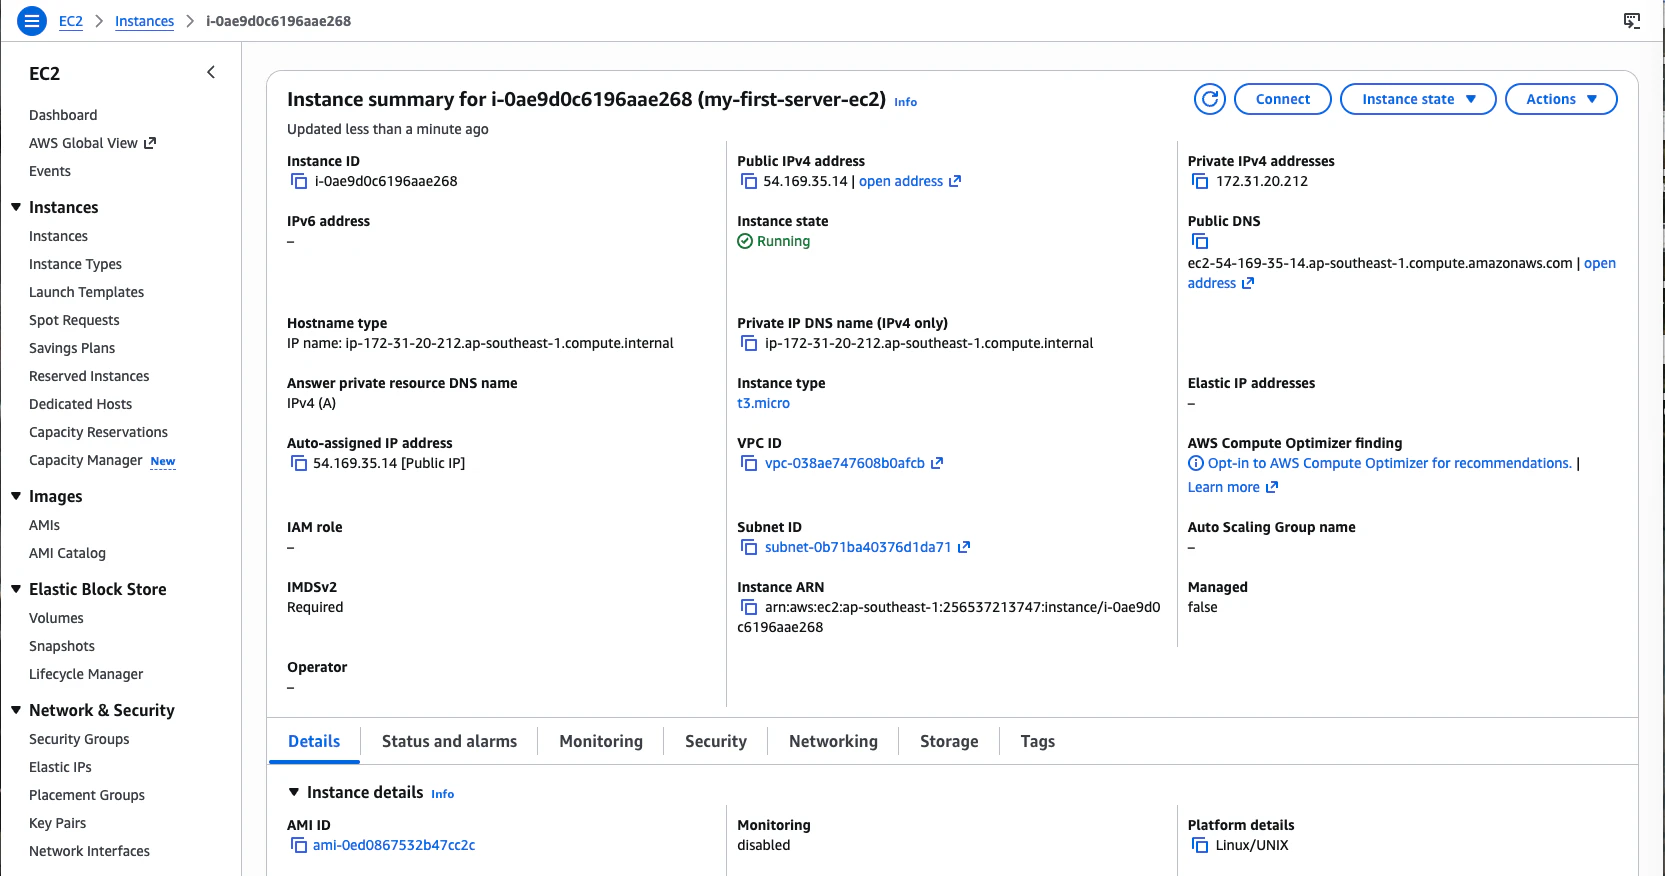Copy the Public IPv4 address
The width and height of the screenshot is (1665, 876).
click(x=749, y=181)
